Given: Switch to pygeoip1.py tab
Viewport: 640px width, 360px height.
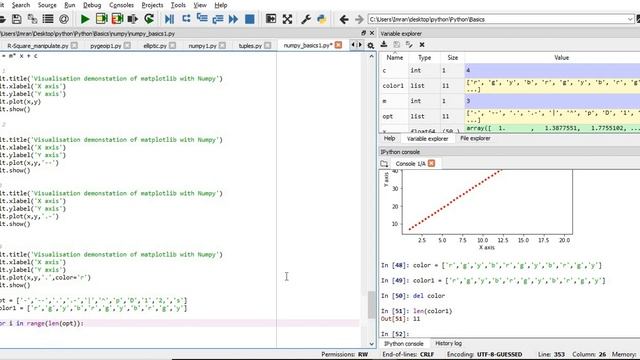Looking at the screenshot, I should pyautogui.click(x=106, y=45).
